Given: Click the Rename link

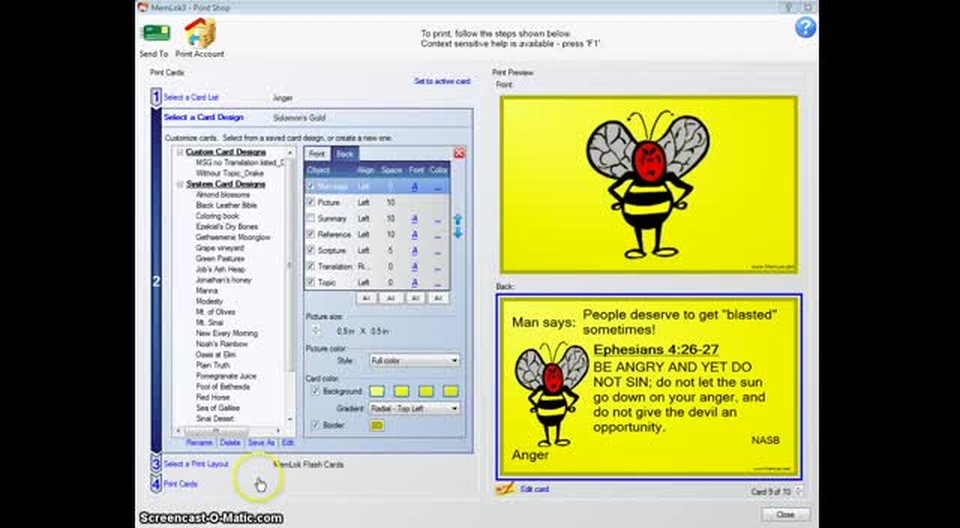Looking at the screenshot, I should [x=199, y=442].
